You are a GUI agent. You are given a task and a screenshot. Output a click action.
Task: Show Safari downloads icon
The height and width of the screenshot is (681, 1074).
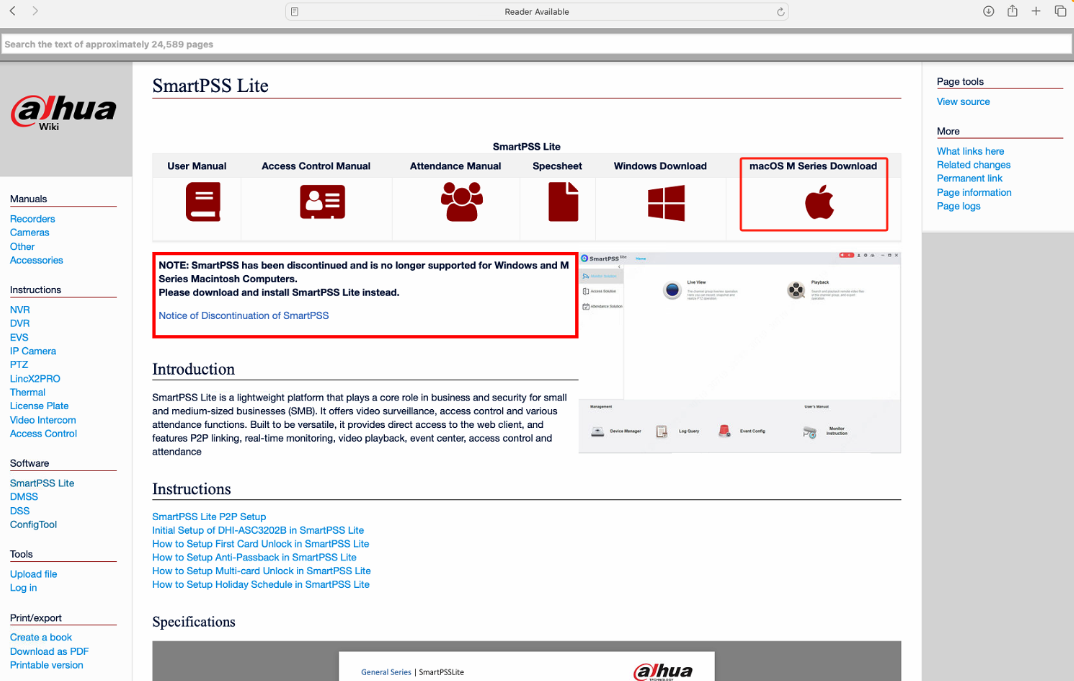click(x=988, y=11)
